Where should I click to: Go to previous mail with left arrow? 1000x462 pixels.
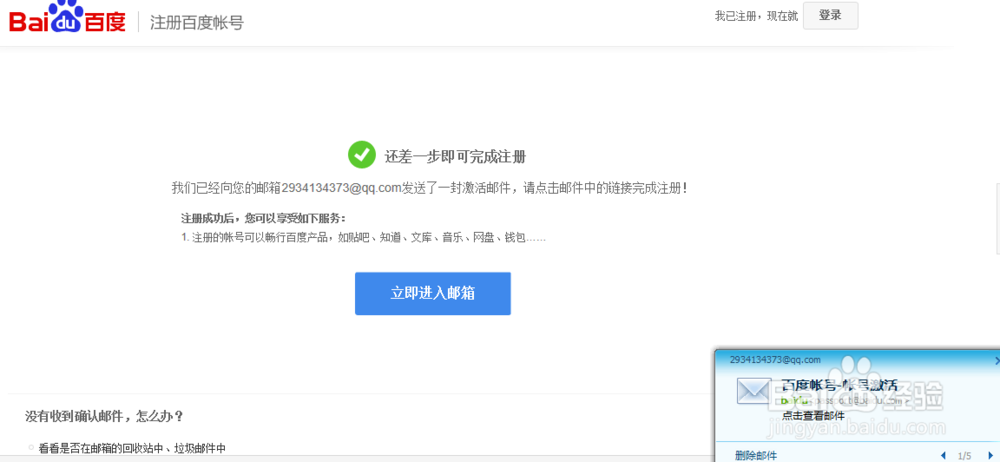[x=943, y=456]
